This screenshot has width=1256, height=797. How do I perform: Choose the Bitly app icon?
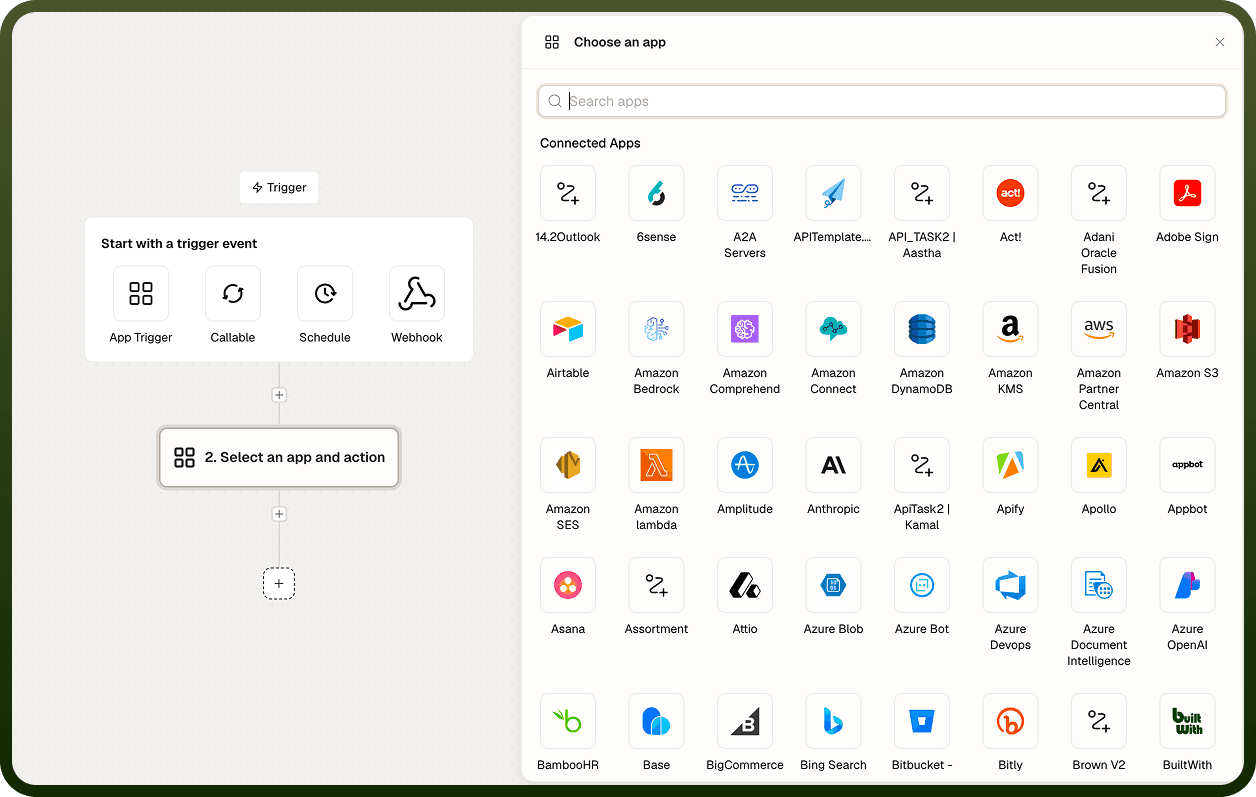point(1010,721)
